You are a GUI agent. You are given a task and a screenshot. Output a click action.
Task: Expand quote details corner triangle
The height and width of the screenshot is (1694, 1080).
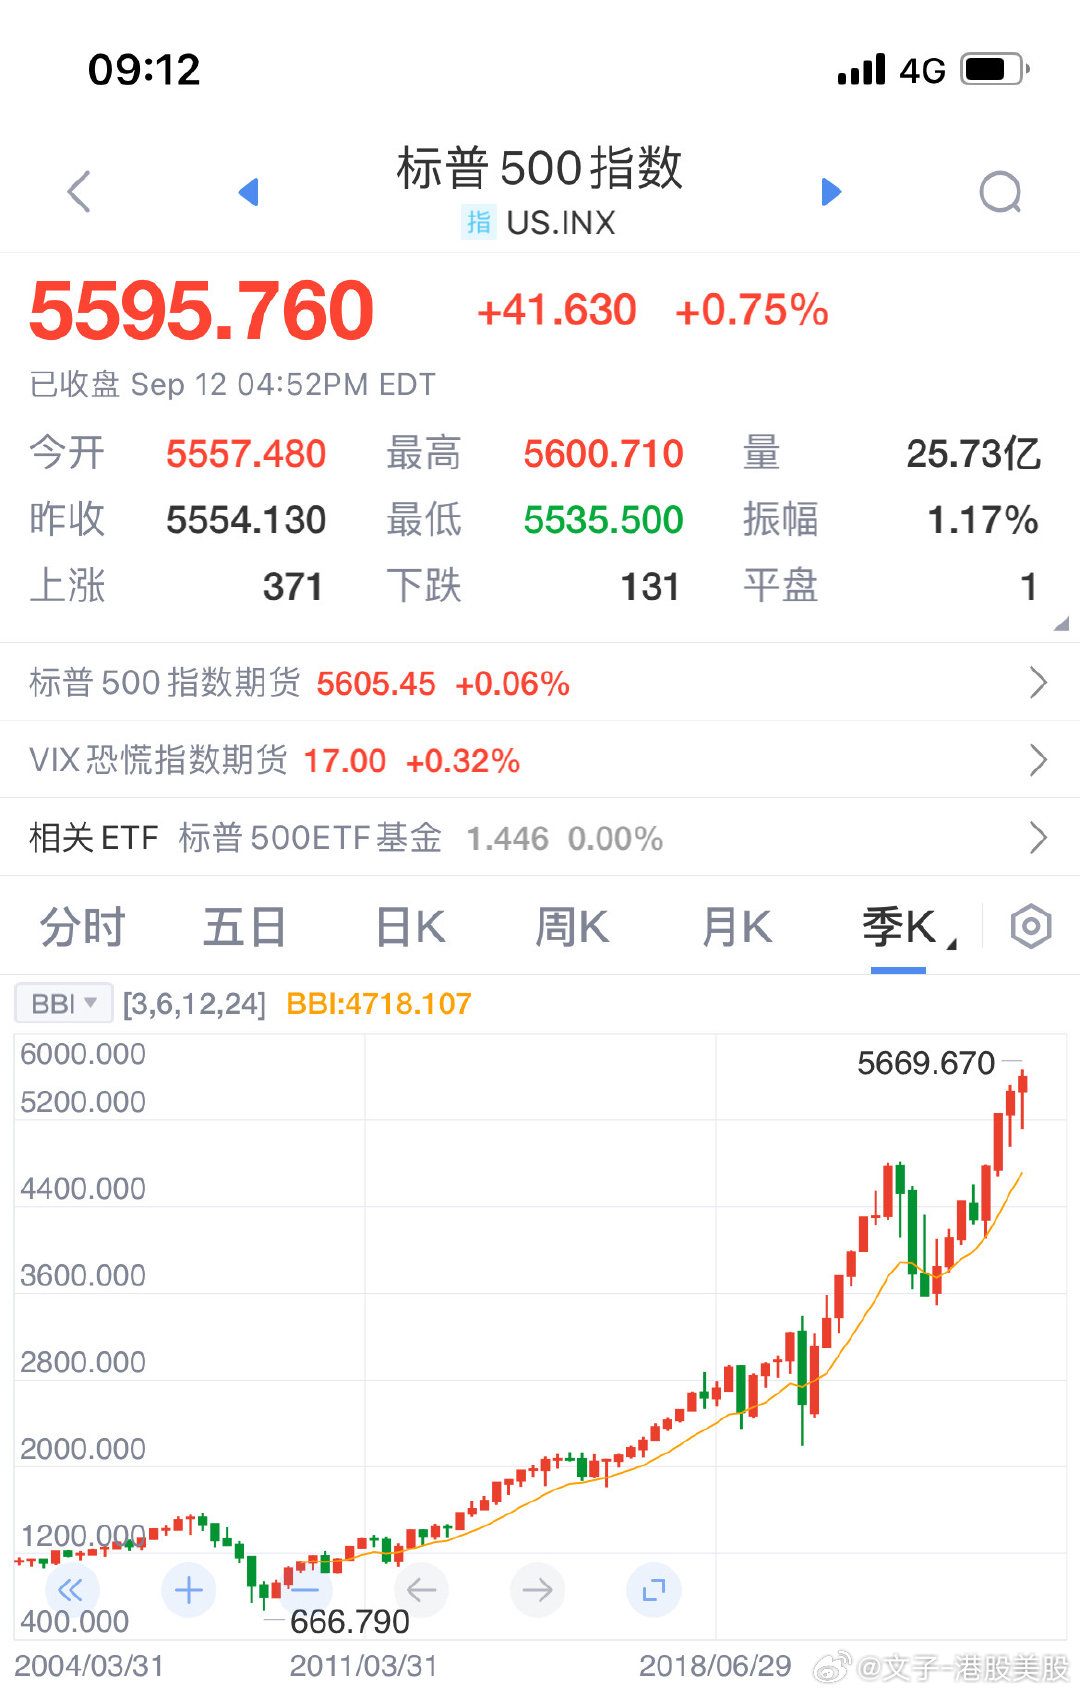click(1061, 623)
